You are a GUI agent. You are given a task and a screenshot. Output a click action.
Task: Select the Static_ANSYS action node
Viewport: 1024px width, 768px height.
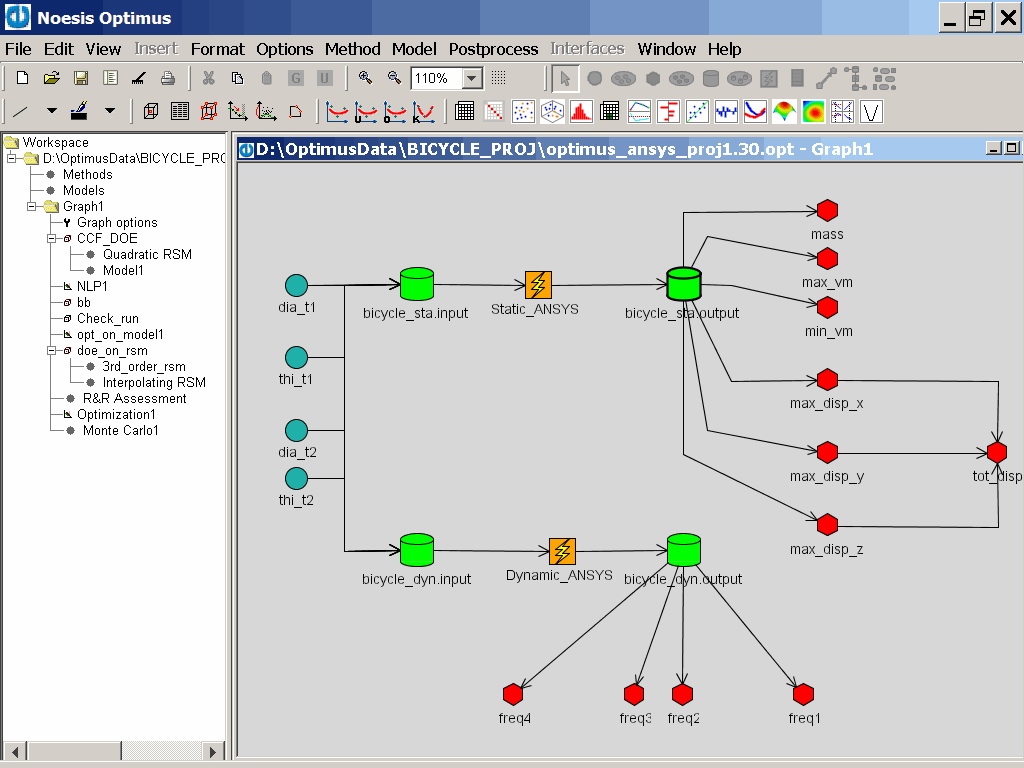pos(538,285)
